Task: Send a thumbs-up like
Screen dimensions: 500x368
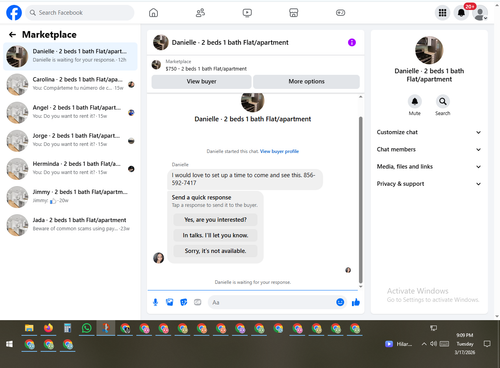Action: [x=356, y=302]
